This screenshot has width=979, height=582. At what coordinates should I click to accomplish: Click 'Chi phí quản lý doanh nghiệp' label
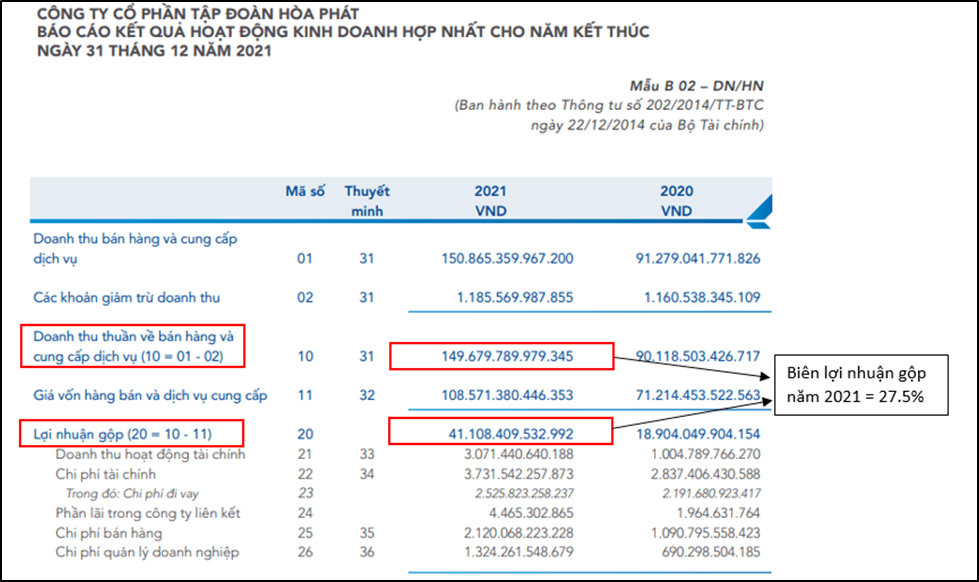[x=147, y=553]
